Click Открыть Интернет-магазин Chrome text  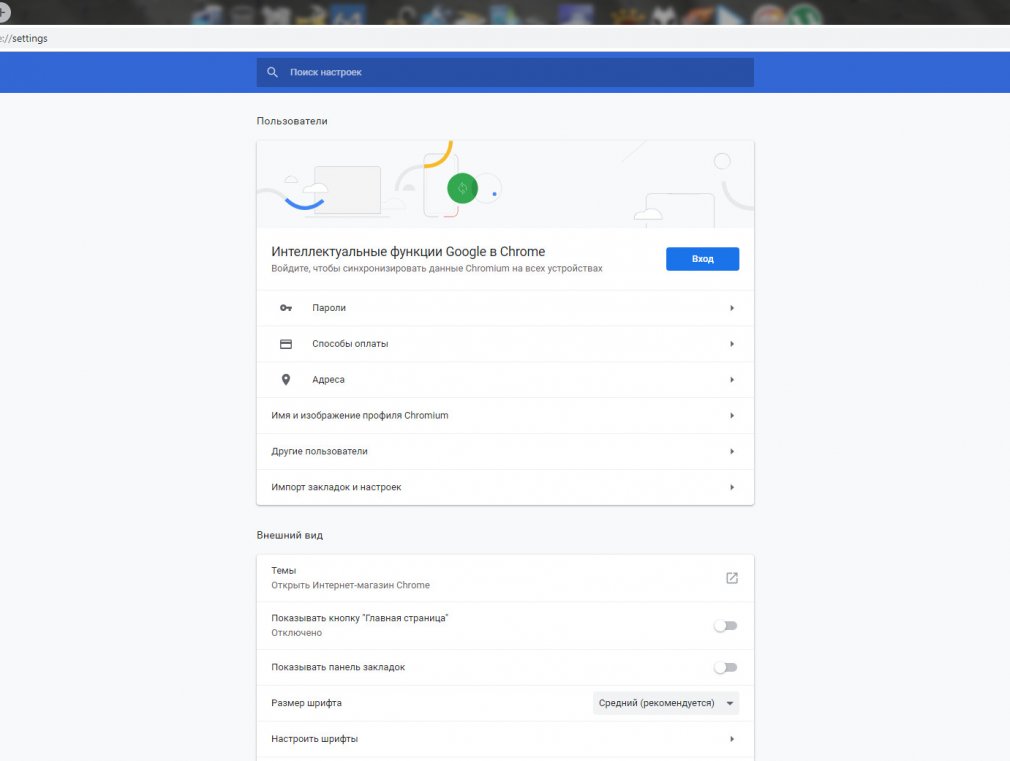(x=350, y=586)
